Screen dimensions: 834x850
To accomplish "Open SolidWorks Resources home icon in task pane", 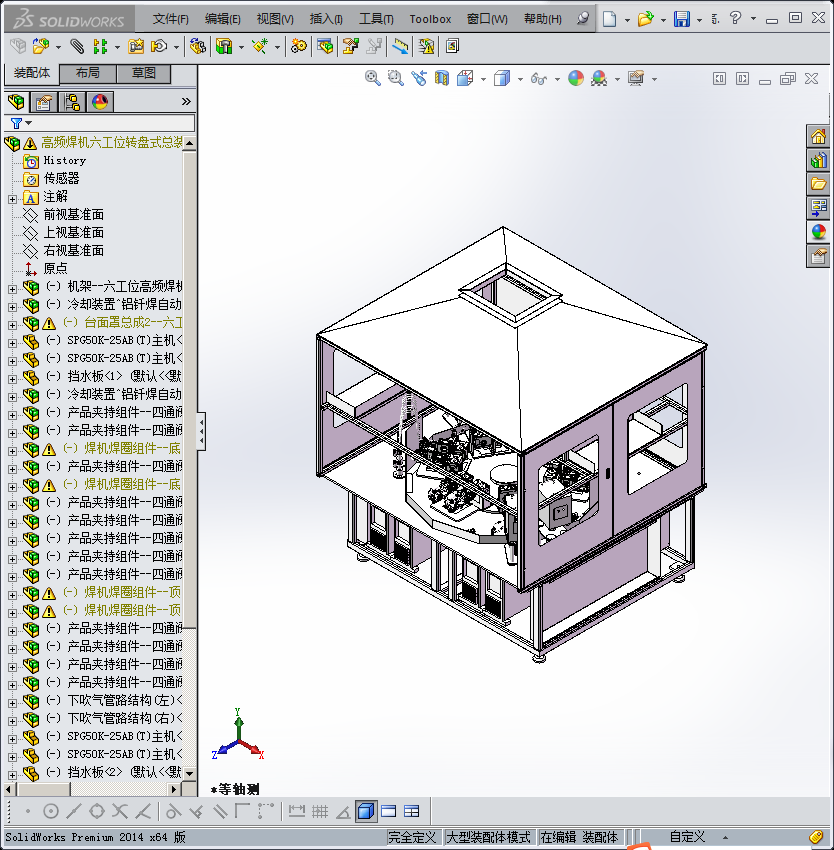I will [x=818, y=136].
